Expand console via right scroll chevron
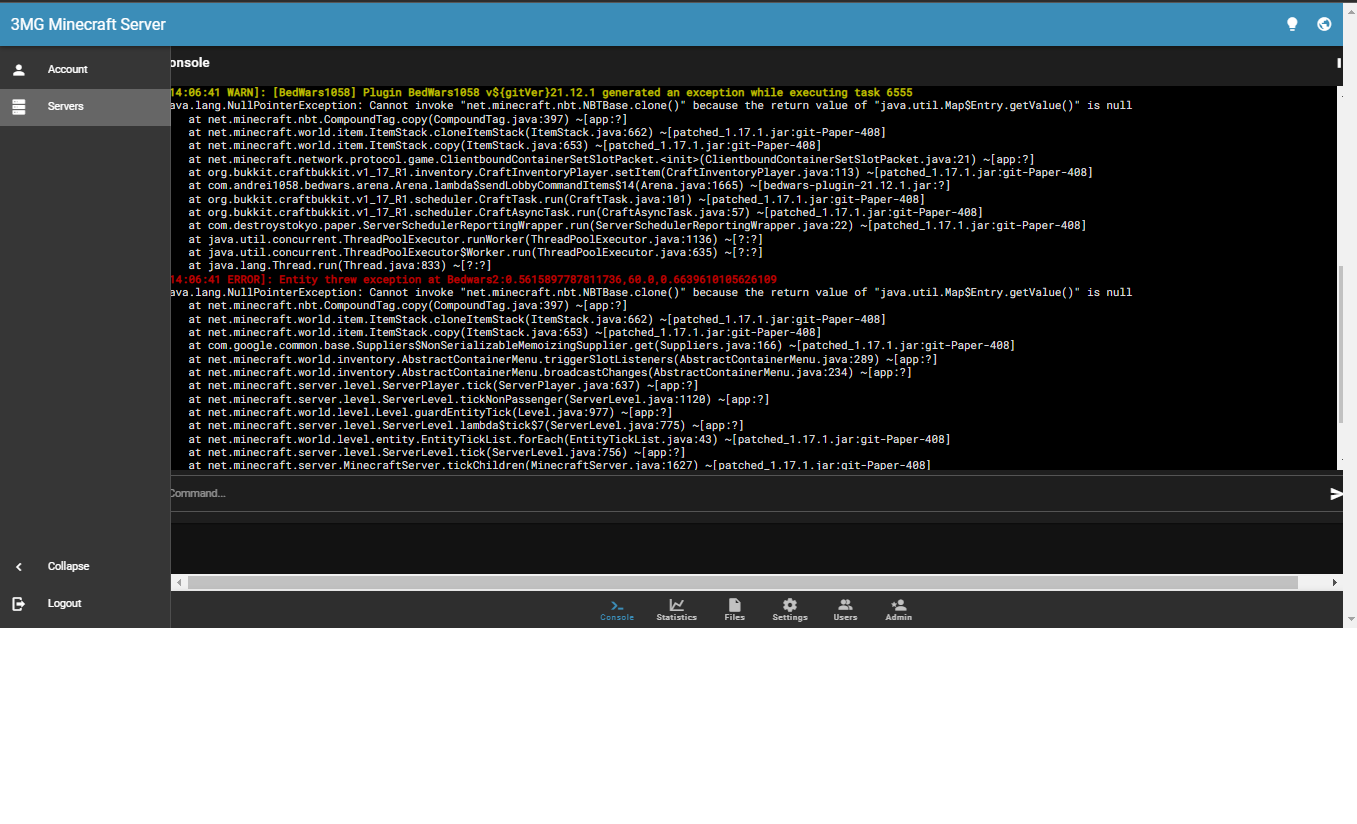This screenshot has height=824, width=1357. pos(1335,581)
